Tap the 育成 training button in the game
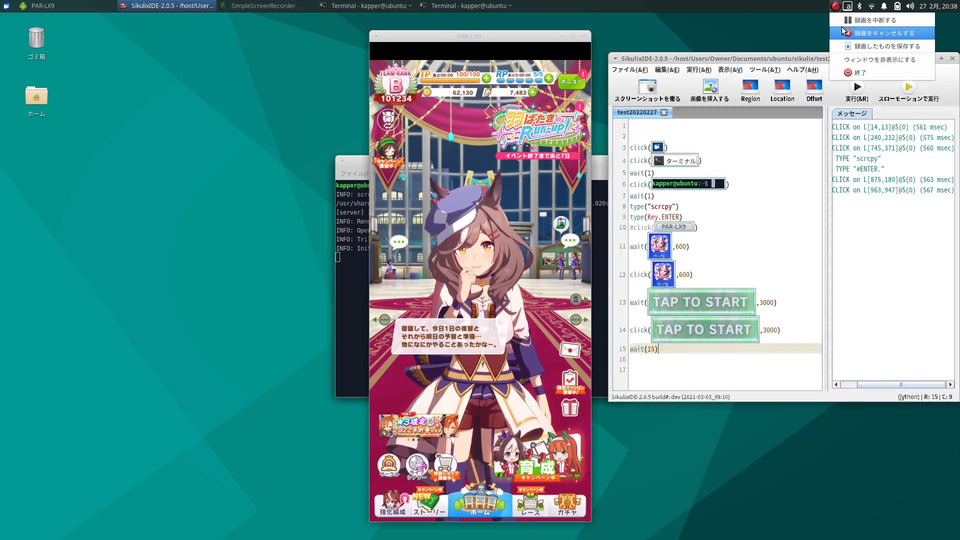The height and width of the screenshot is (540, 960). pyautogui.click(x=536, y=457)
